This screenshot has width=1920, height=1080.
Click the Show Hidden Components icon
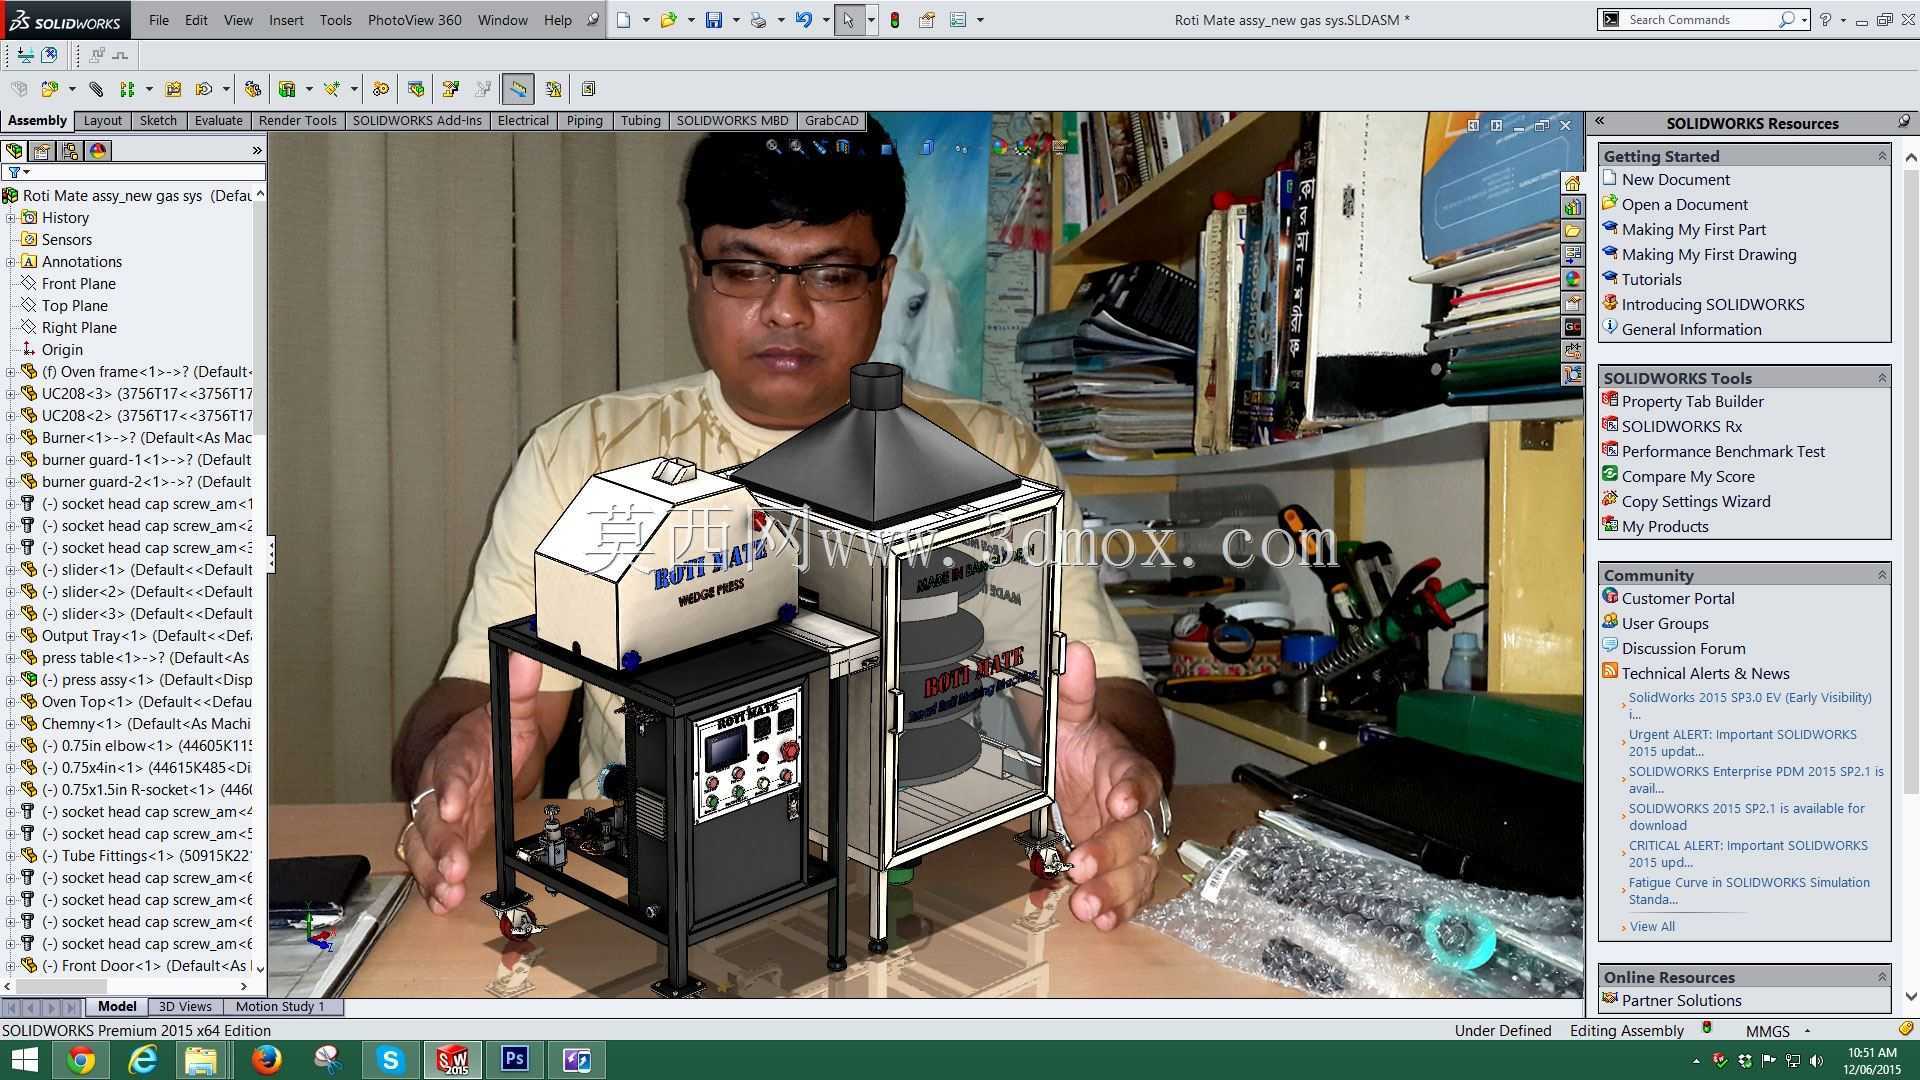253,89
